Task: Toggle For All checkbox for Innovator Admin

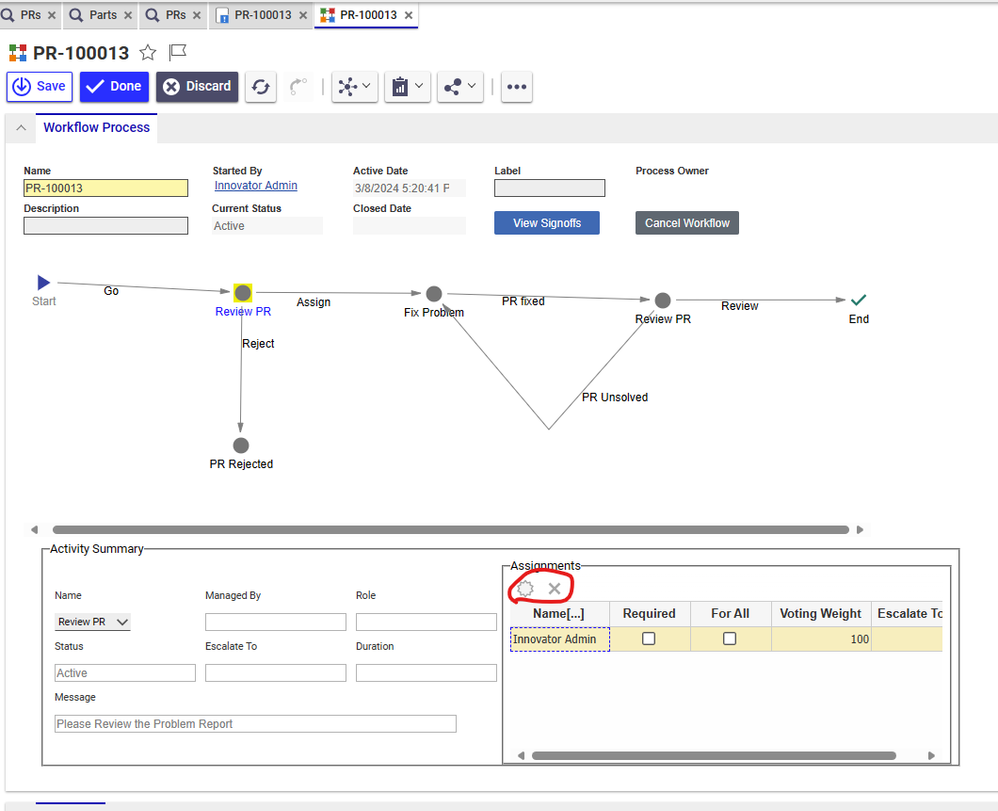Action: point(730,639)
